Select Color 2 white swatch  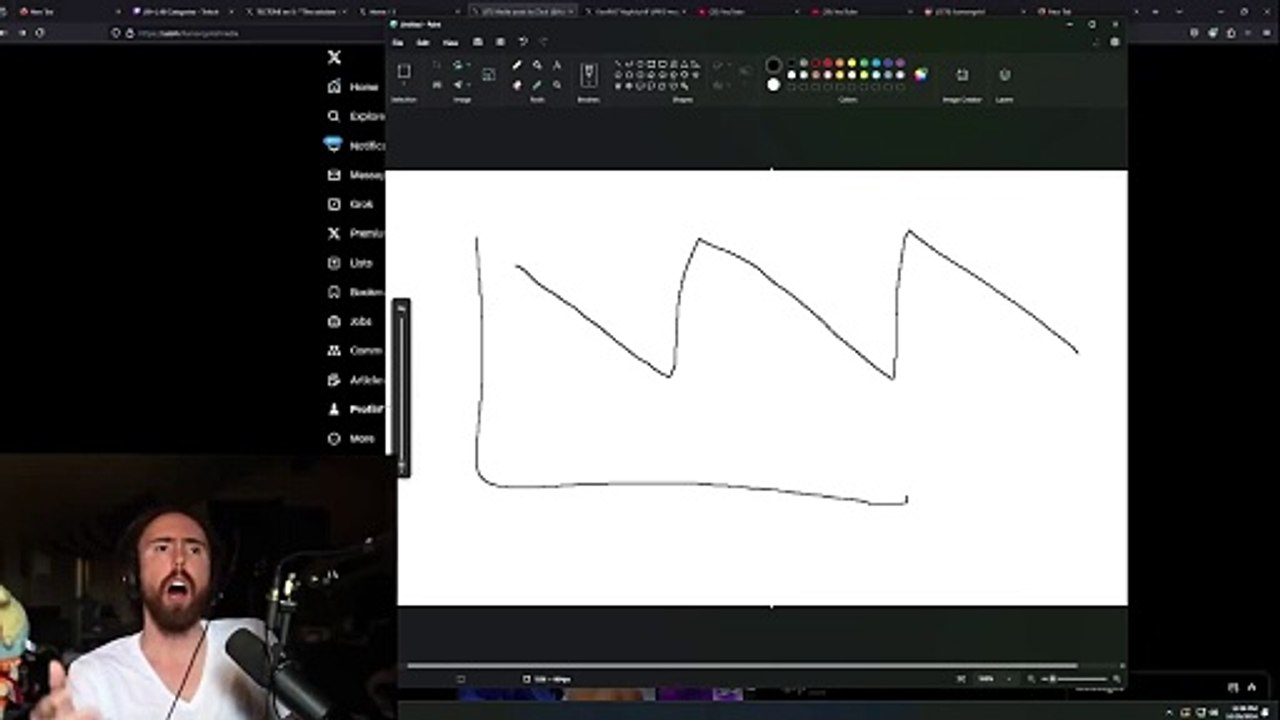773,85
